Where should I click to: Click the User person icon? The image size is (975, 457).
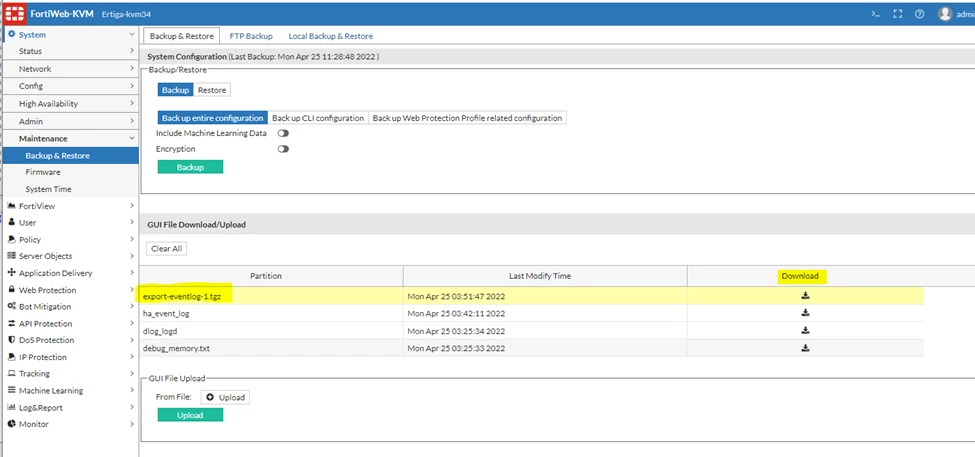(x=12, y=222)
